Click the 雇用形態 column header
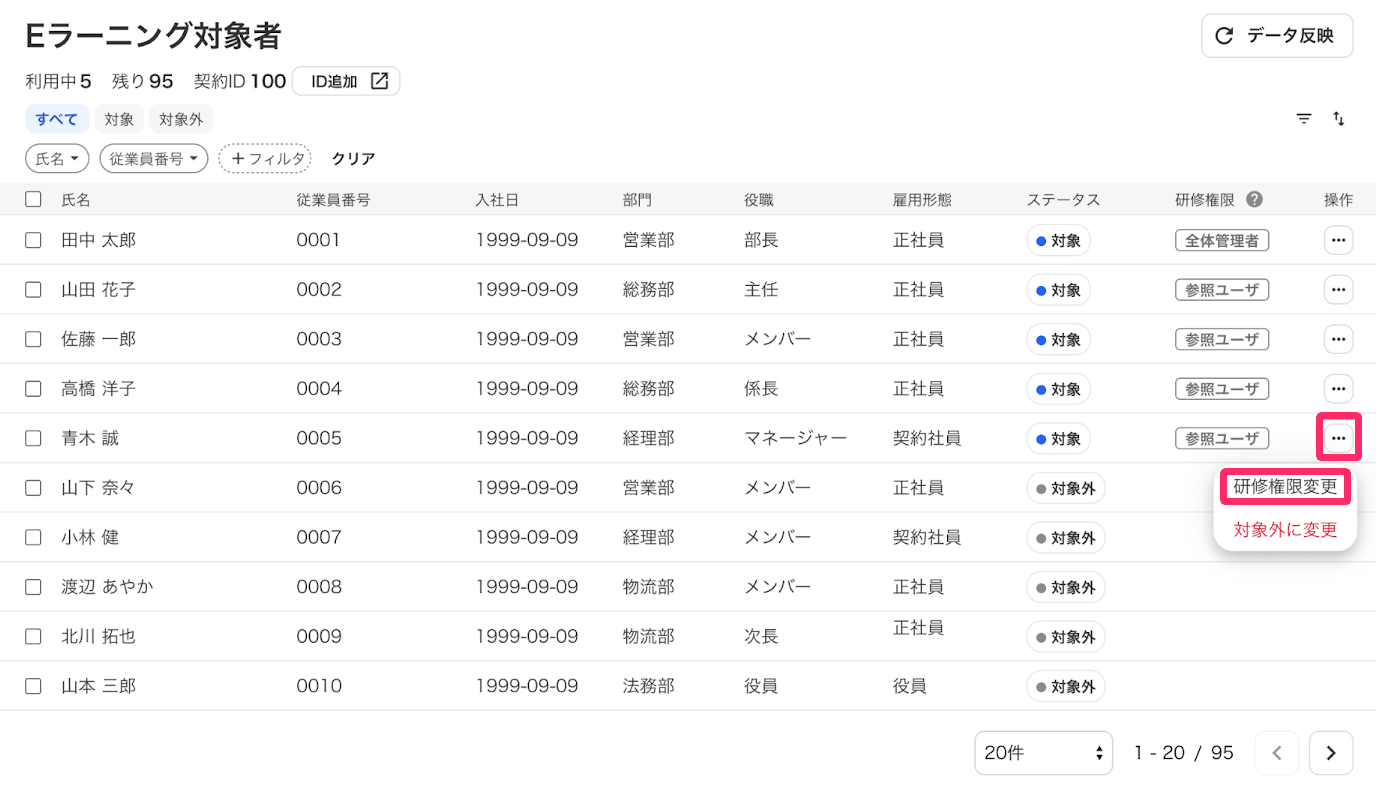 [x=922, y=199]
